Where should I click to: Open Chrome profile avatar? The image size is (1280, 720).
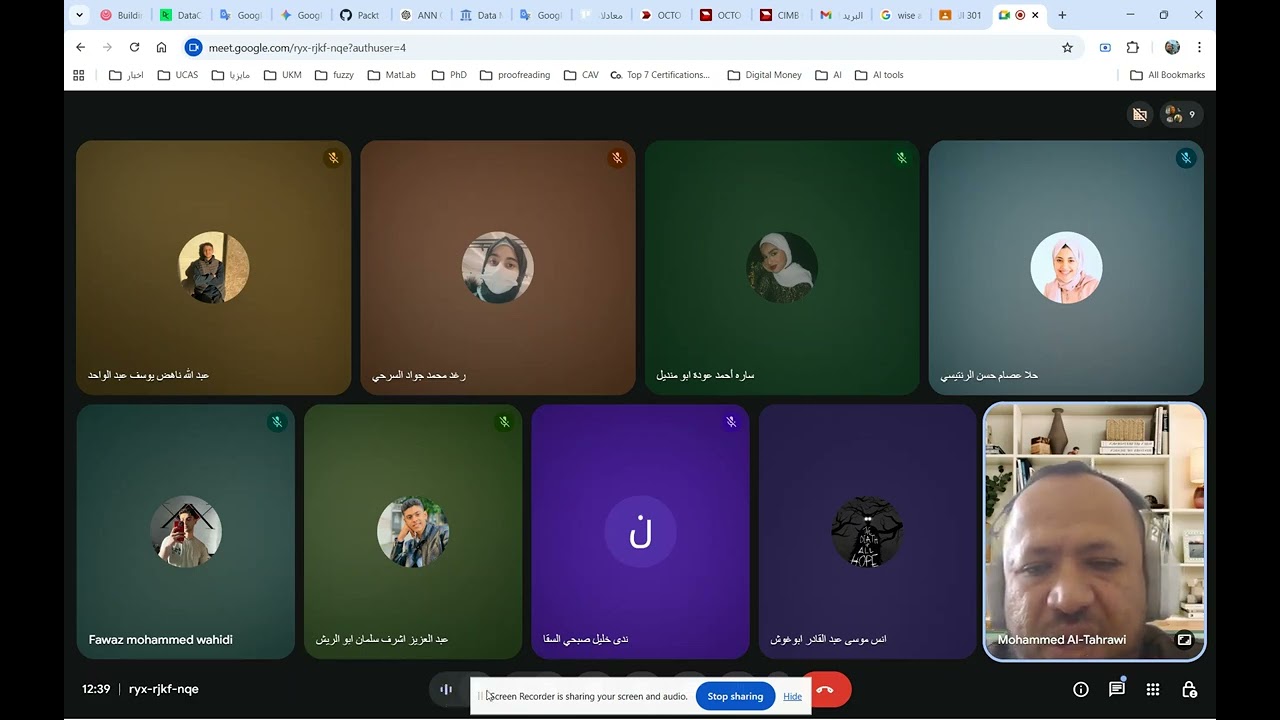click(x=1172, y=47)
